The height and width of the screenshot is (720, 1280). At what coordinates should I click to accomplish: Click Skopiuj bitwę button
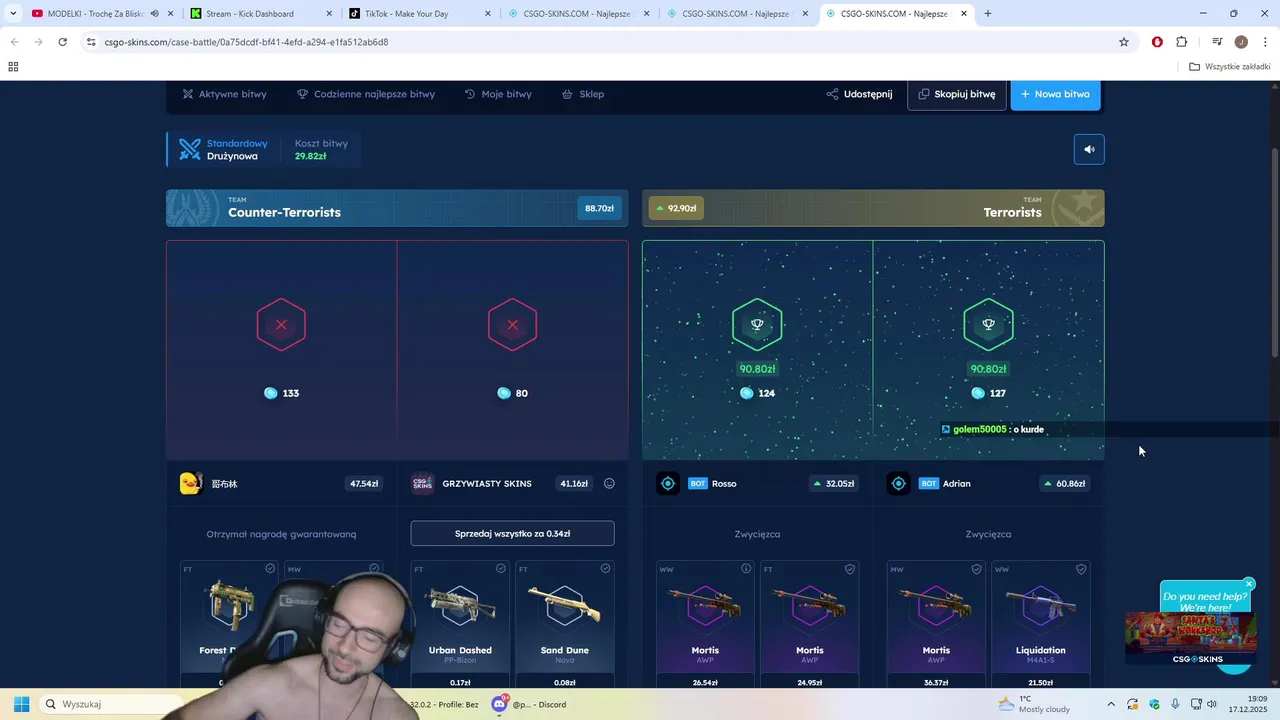tap(957, 94)
